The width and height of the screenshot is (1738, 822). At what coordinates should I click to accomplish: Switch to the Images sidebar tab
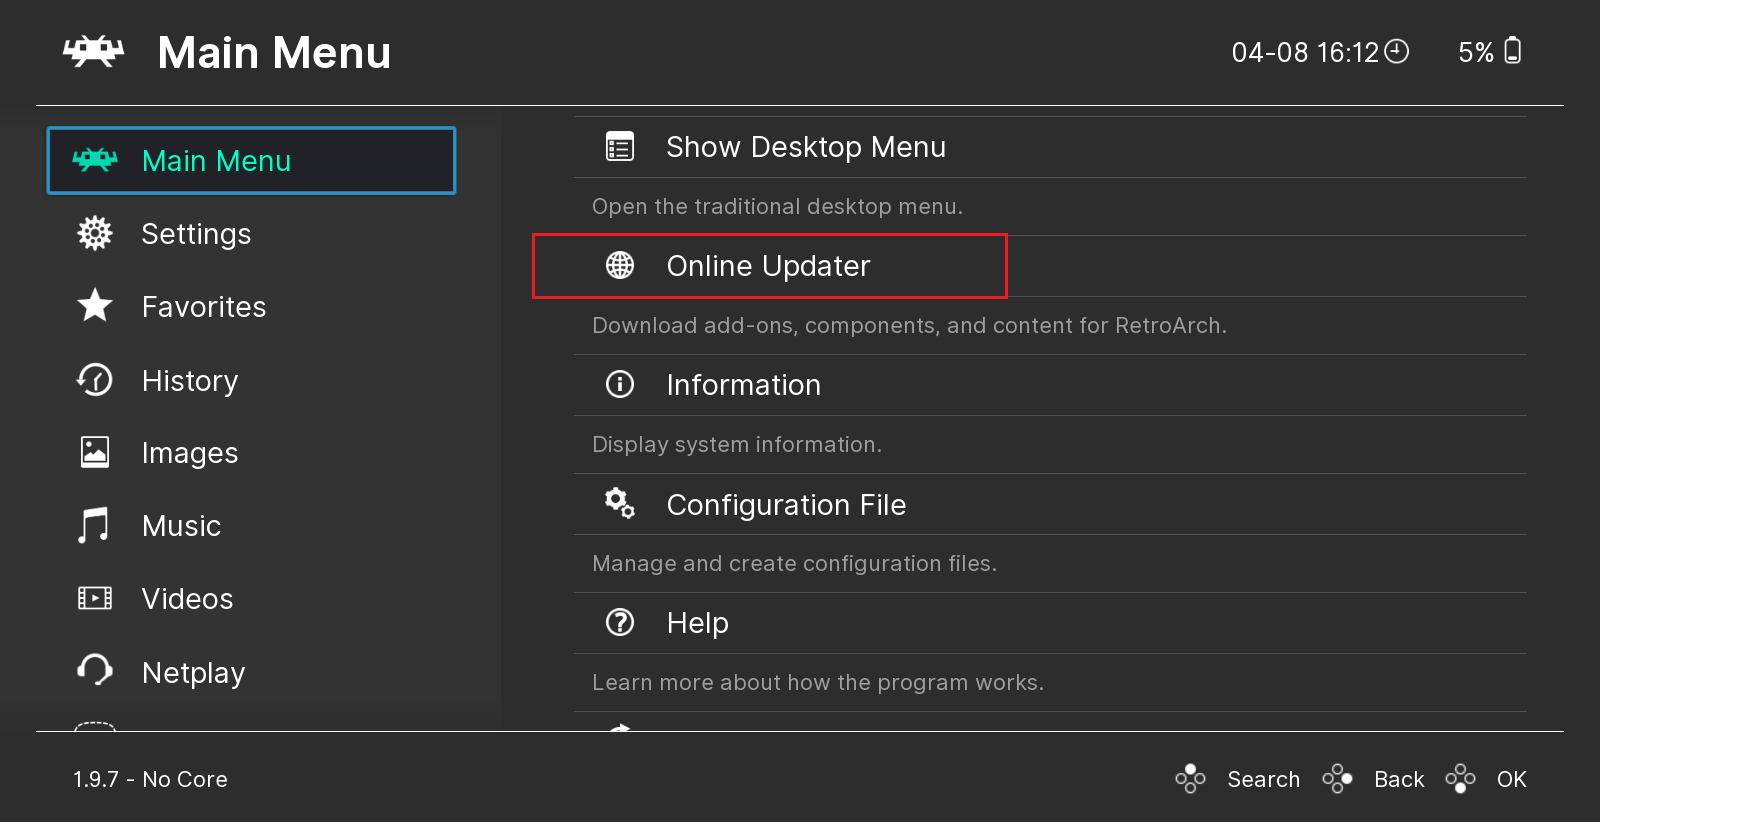tap(251, 452)
